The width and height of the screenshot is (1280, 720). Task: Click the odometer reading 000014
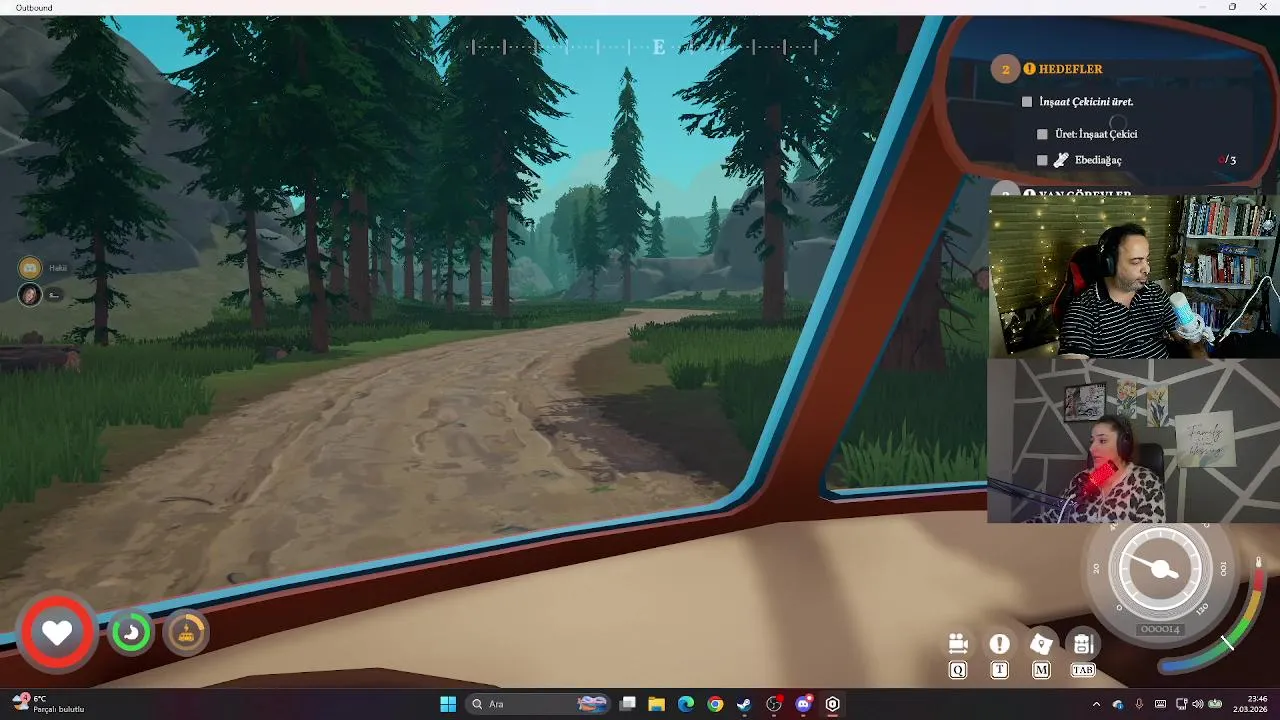[x=1160, y=629]
